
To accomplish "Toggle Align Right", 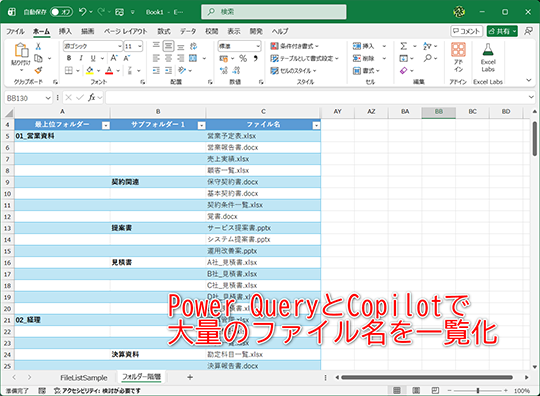I will [180, 58].
